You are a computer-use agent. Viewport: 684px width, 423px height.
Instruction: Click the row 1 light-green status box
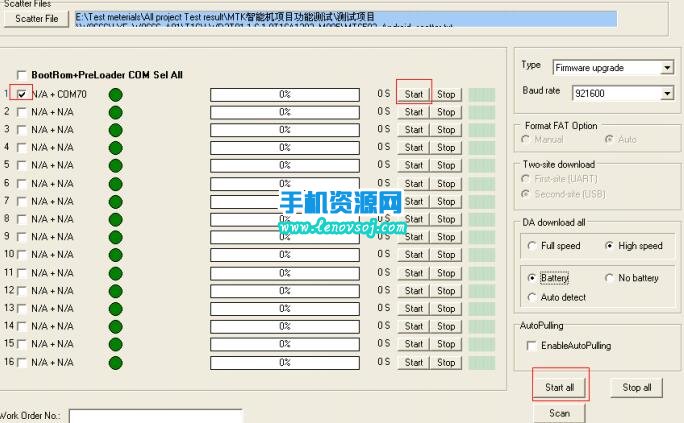coord(482,95)
